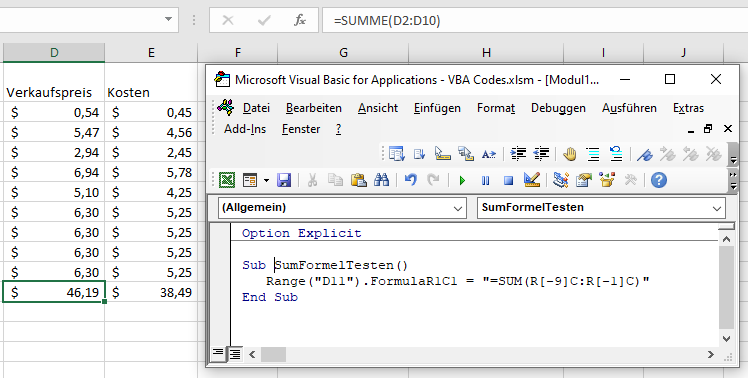Open the Fenster menu
748x378 pixels.
click(301, 129)
